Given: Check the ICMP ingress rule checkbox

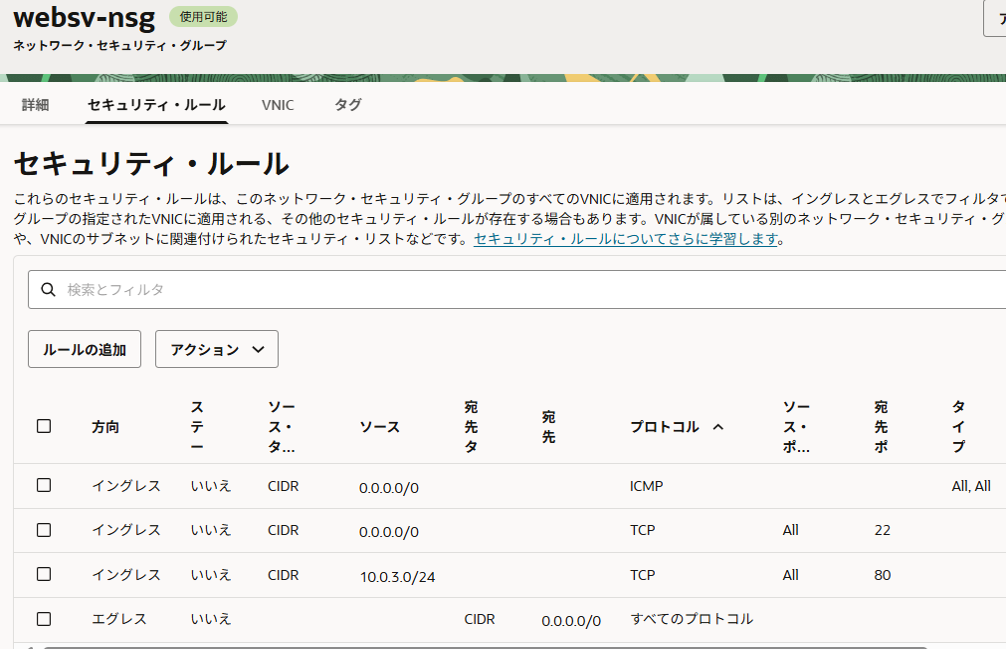Looking at the screenshot, I should click(44, 485).
